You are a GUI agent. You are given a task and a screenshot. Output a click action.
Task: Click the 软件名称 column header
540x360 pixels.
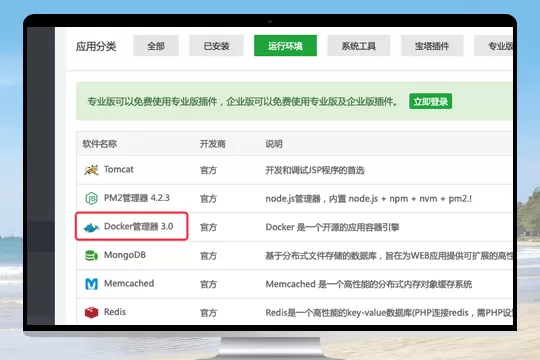100,144
